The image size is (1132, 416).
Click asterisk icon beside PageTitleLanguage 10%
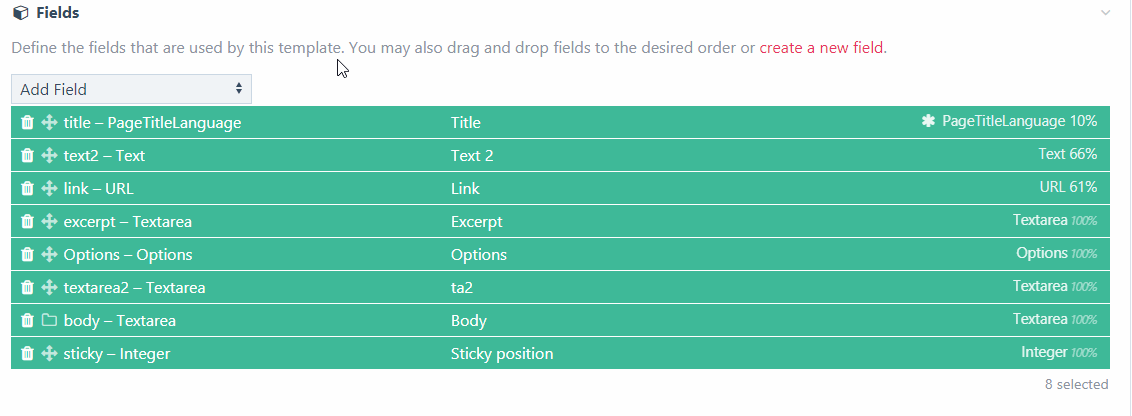pyautogui.click(x=928, y=122)
